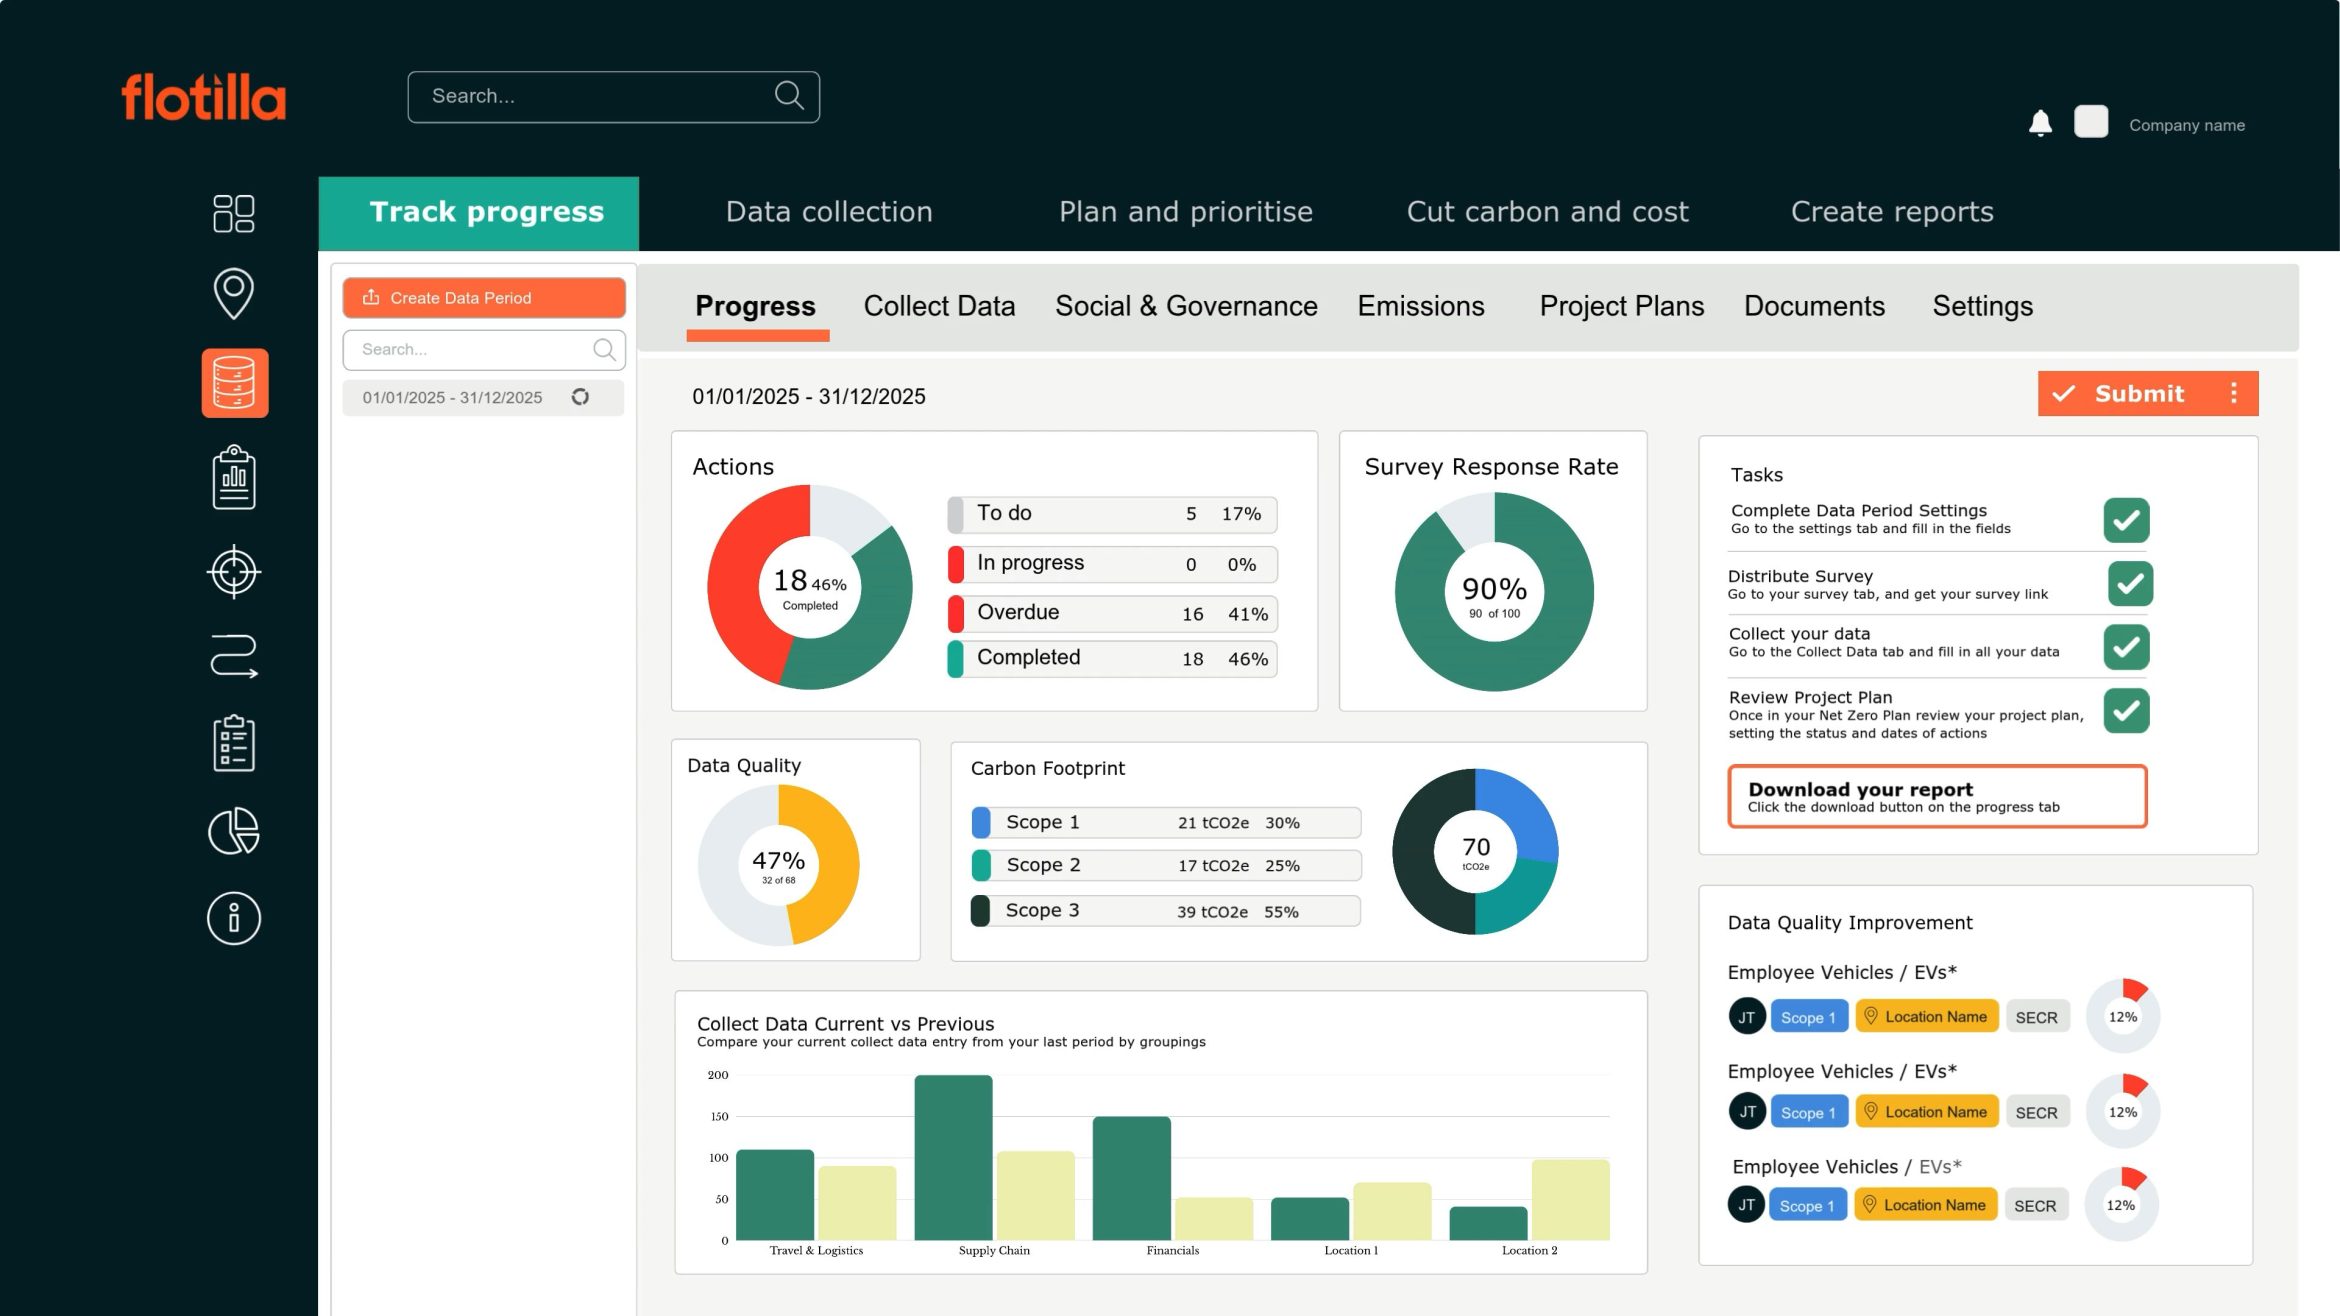Click the info sidebar icon
Screen dimensions: 2340x1316
coord(233,917)
